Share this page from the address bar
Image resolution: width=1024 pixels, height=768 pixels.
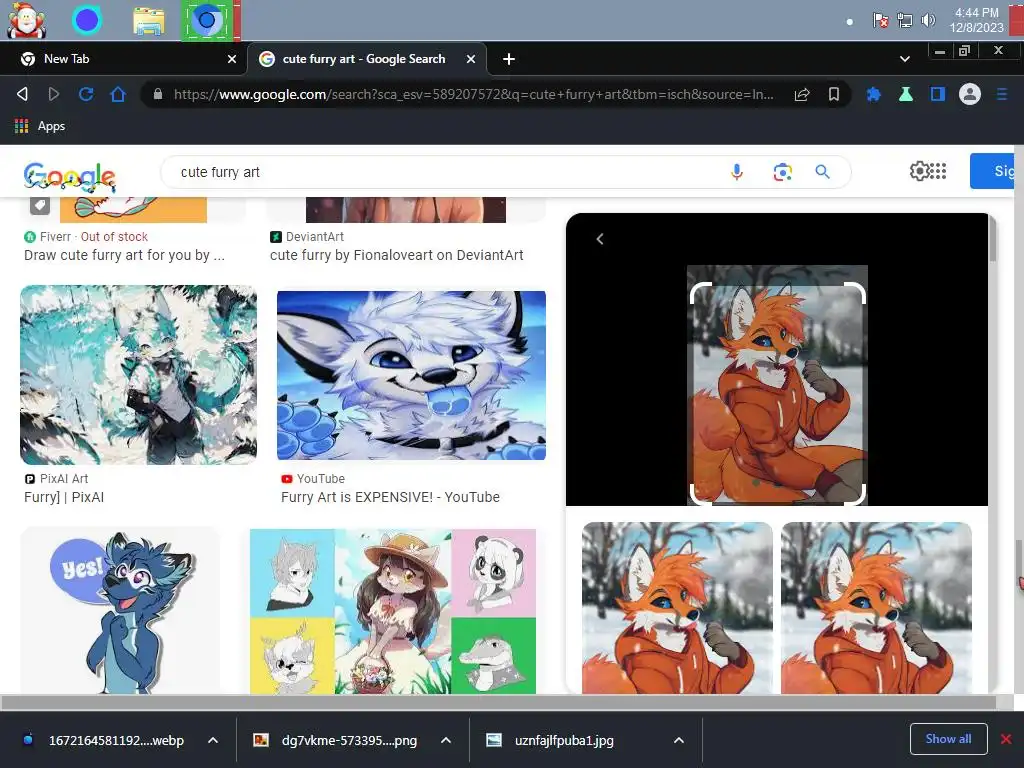(802, 94)
